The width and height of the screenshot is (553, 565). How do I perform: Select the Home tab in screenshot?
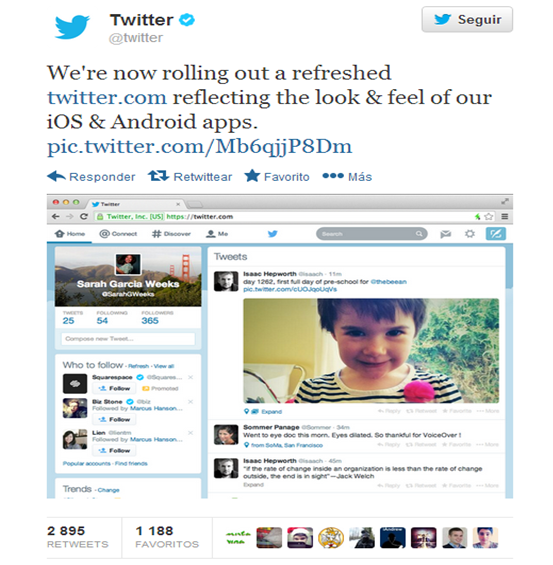click(x=70, y=234)
